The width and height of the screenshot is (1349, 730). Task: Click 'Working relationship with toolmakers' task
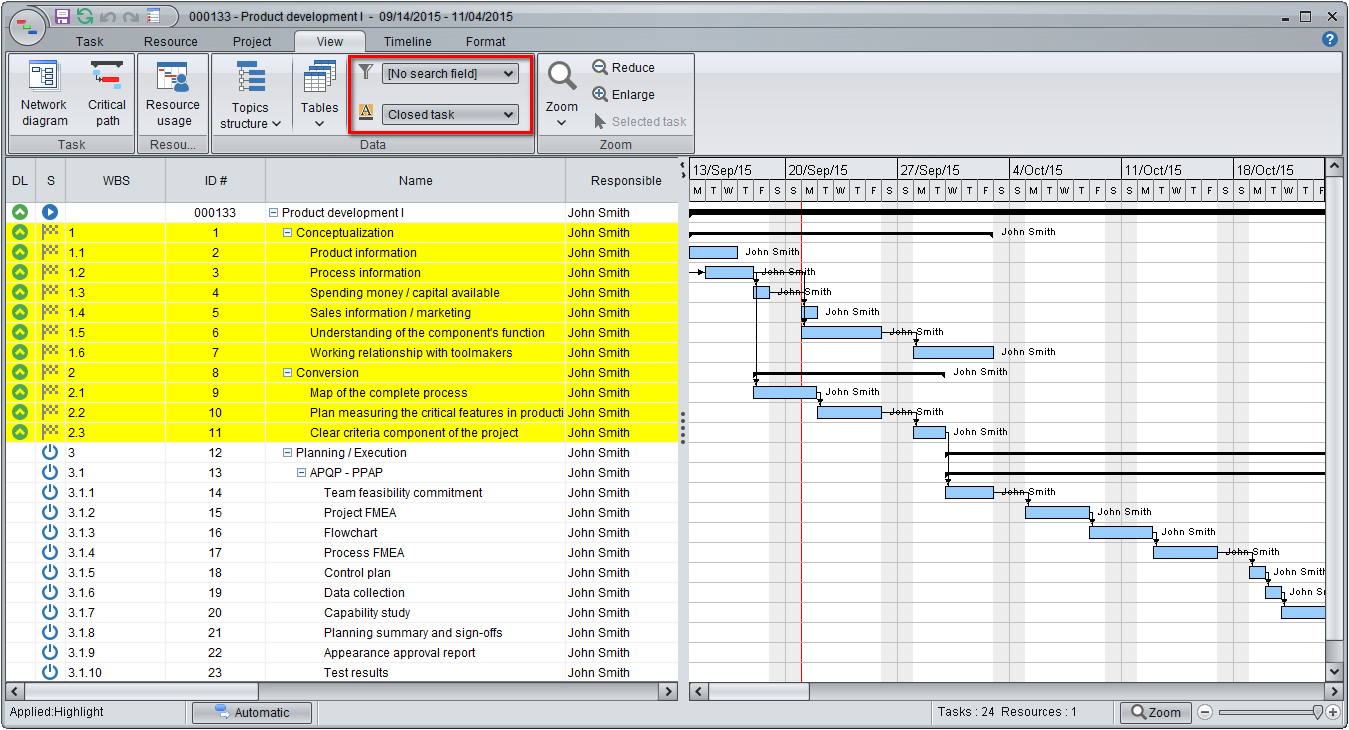pos(411,352)
